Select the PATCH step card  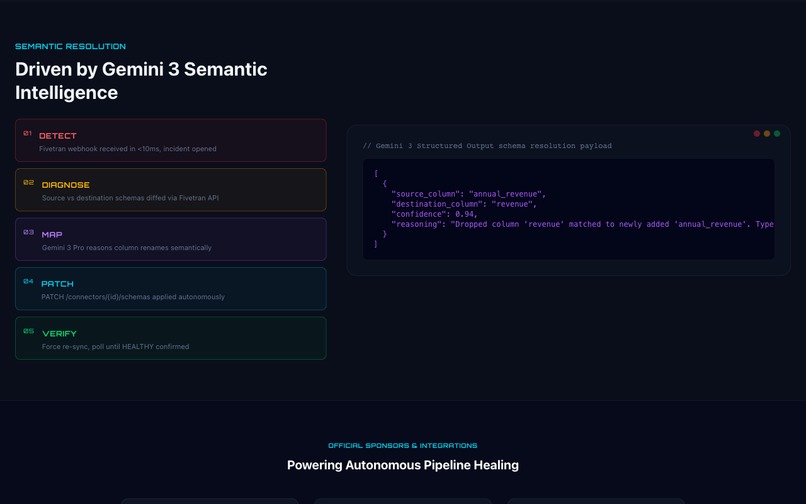(171, 289)
